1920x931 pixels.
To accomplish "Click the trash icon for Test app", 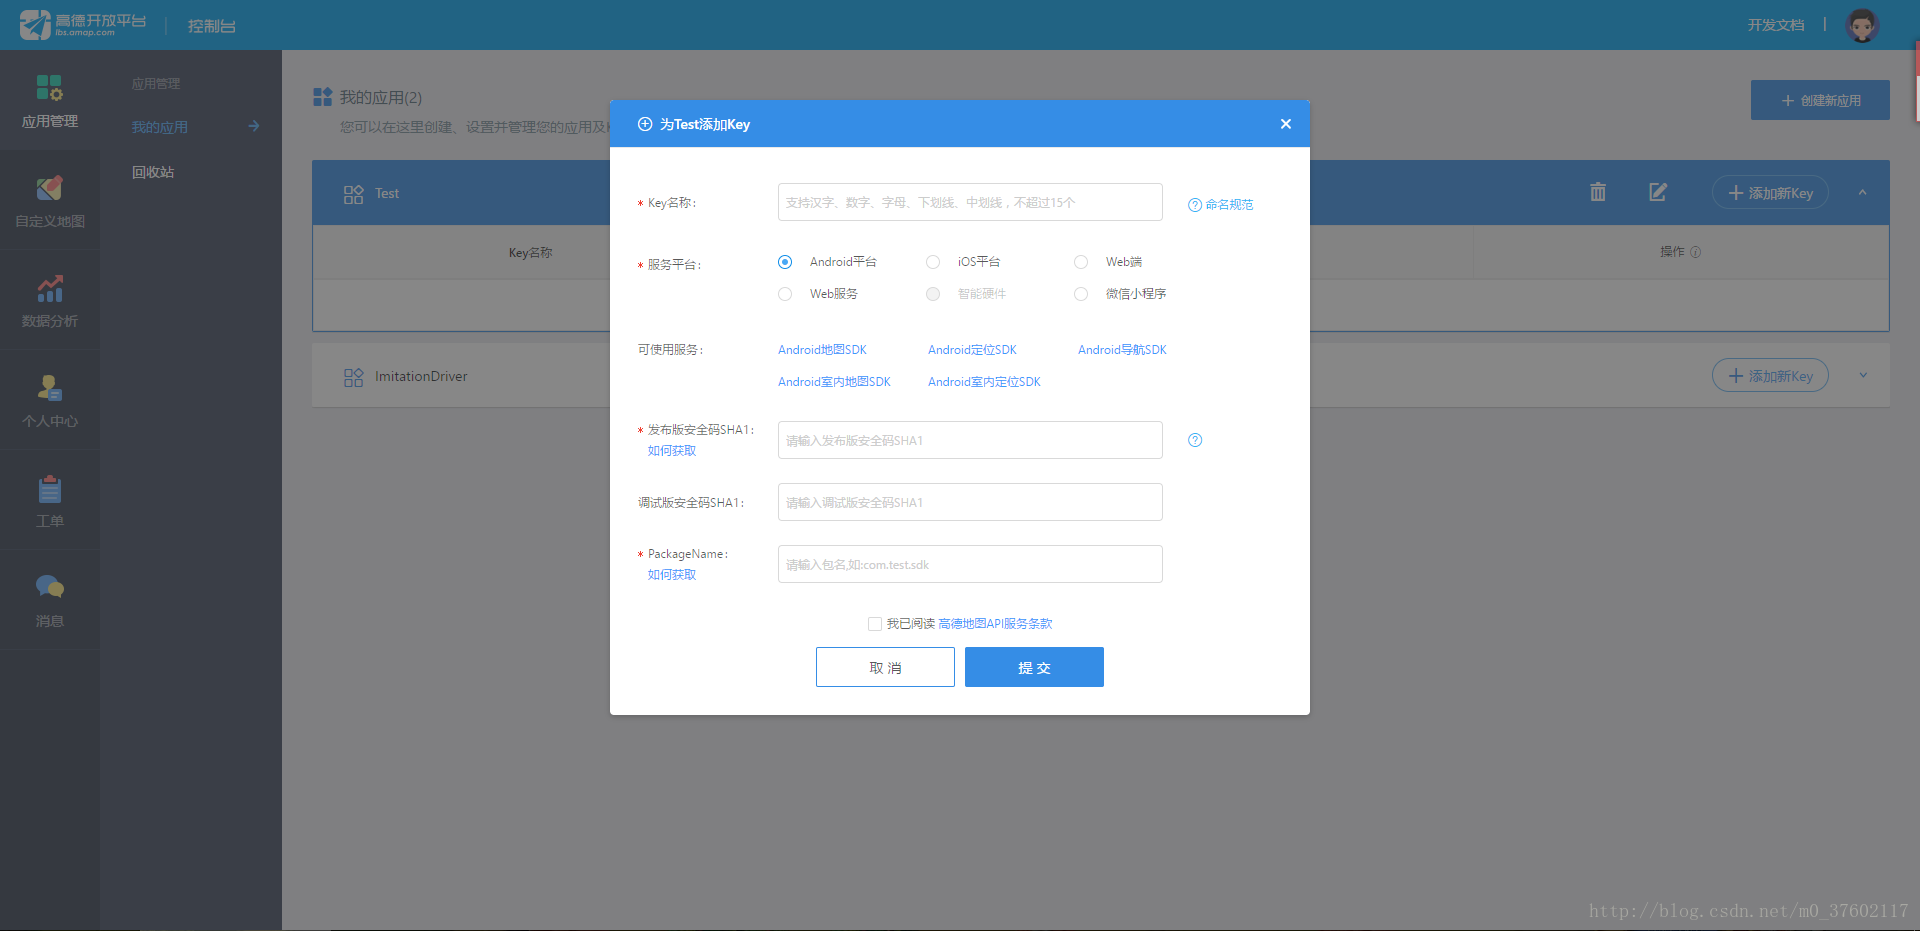I will pos(1597,192).
